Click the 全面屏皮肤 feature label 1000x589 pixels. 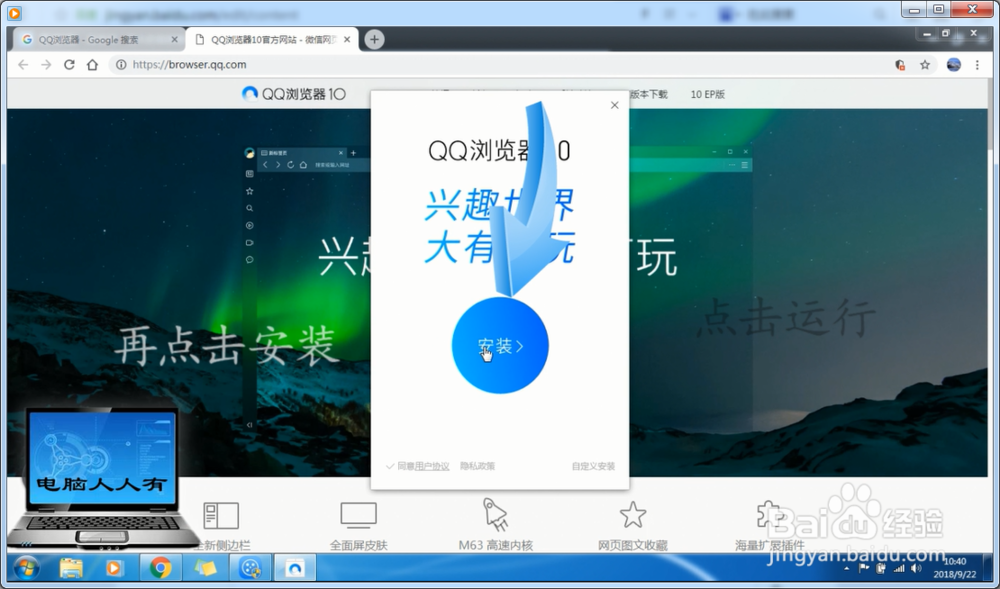pyautogui.click(x=358, y=546)
